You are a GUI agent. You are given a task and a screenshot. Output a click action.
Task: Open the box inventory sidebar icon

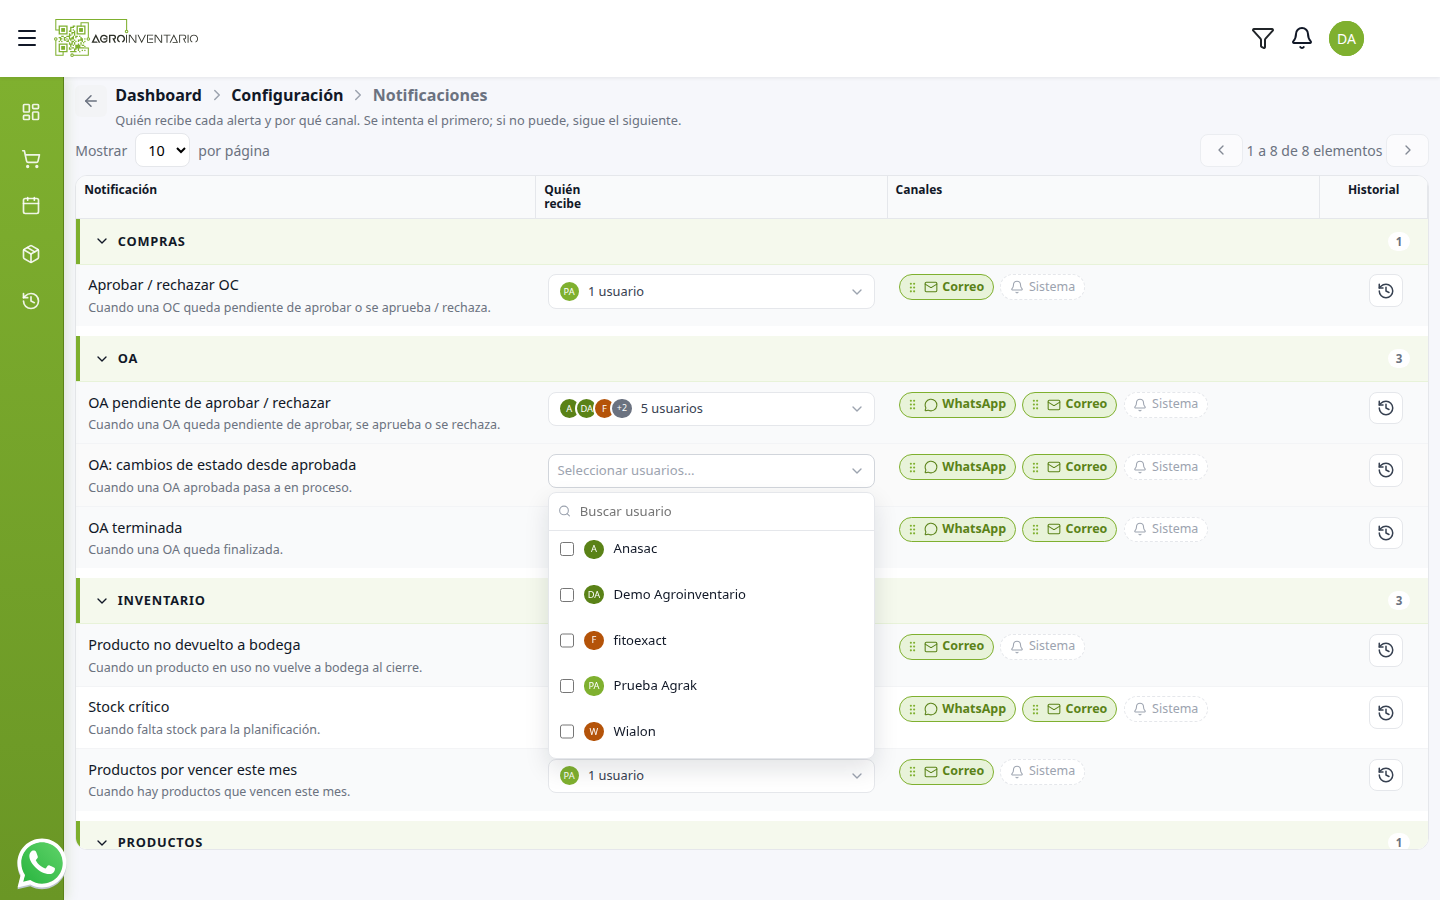click(31, 254)
